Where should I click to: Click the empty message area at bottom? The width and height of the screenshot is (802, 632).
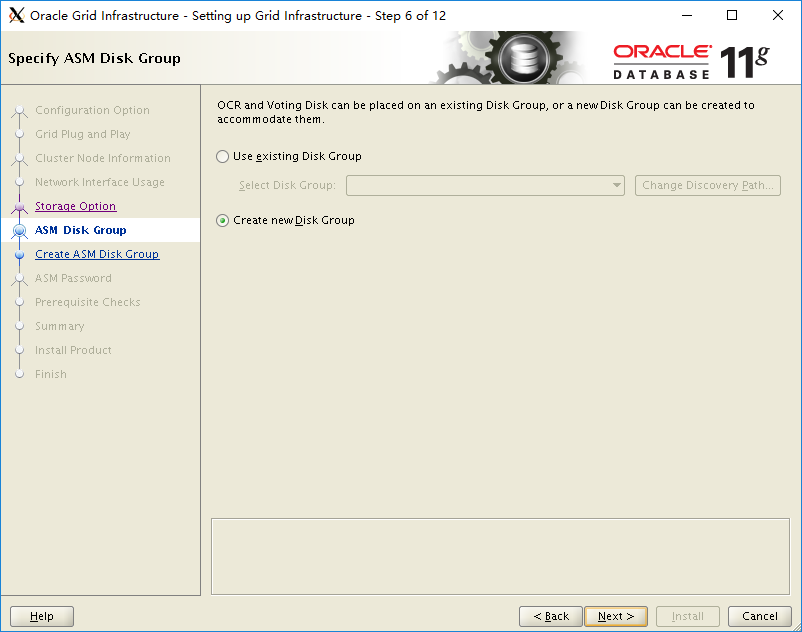(500, 556)
